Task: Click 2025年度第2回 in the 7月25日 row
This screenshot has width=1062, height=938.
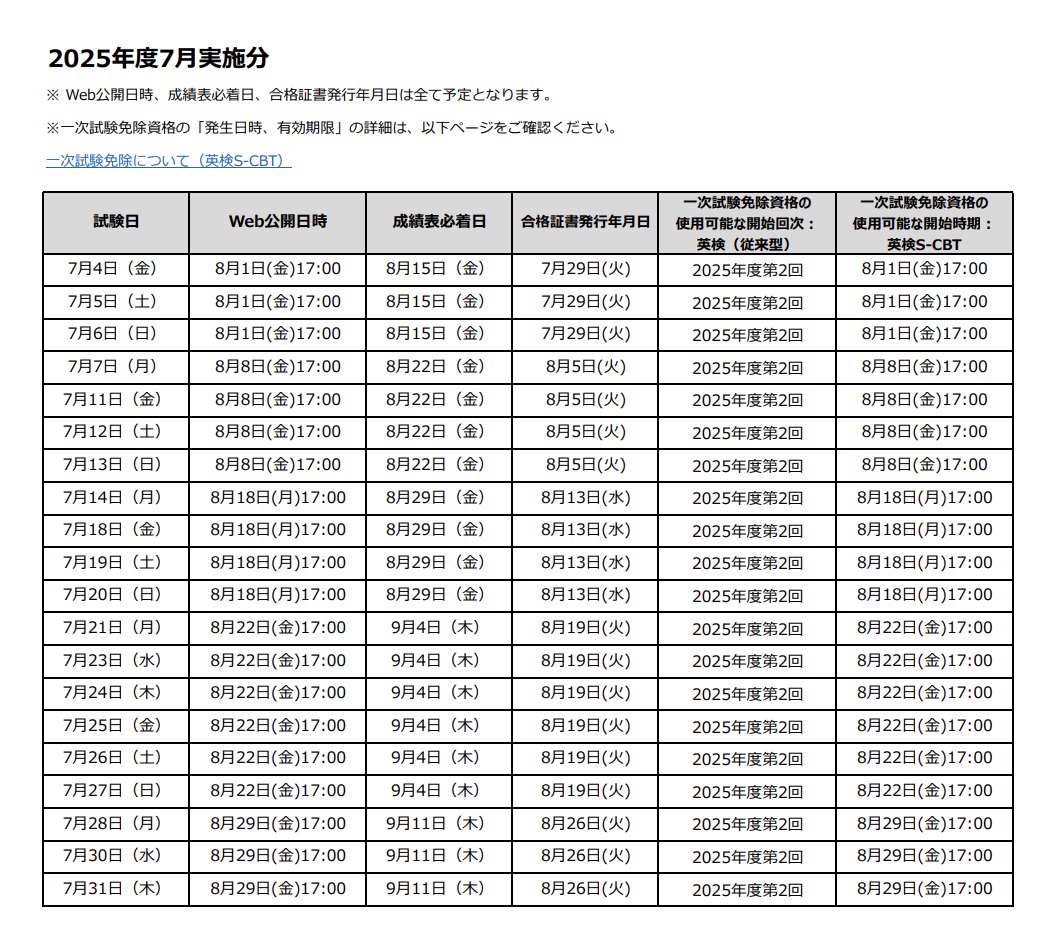Action: 747,727
